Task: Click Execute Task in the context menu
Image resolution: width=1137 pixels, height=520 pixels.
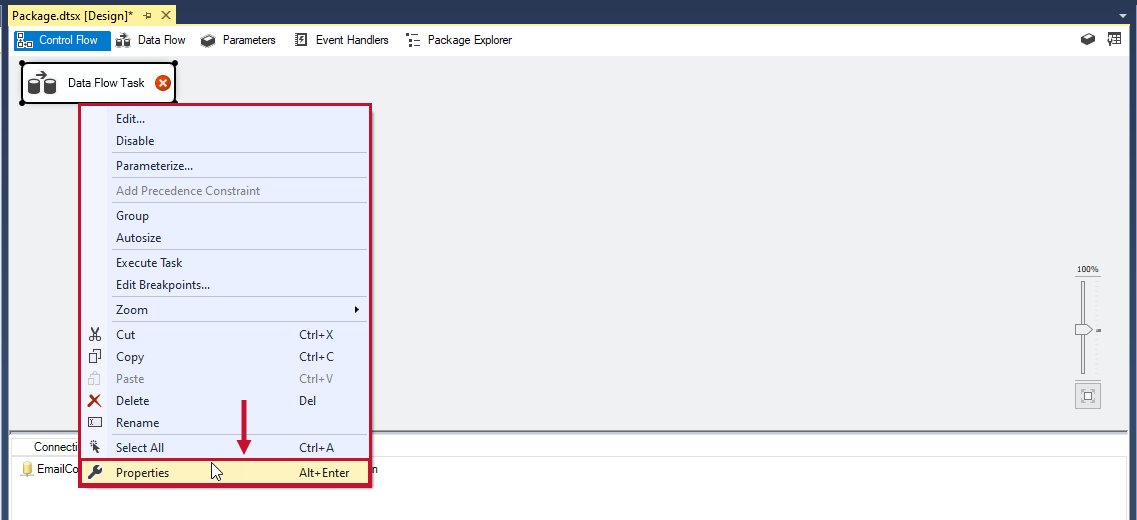Action: point(149,263)
